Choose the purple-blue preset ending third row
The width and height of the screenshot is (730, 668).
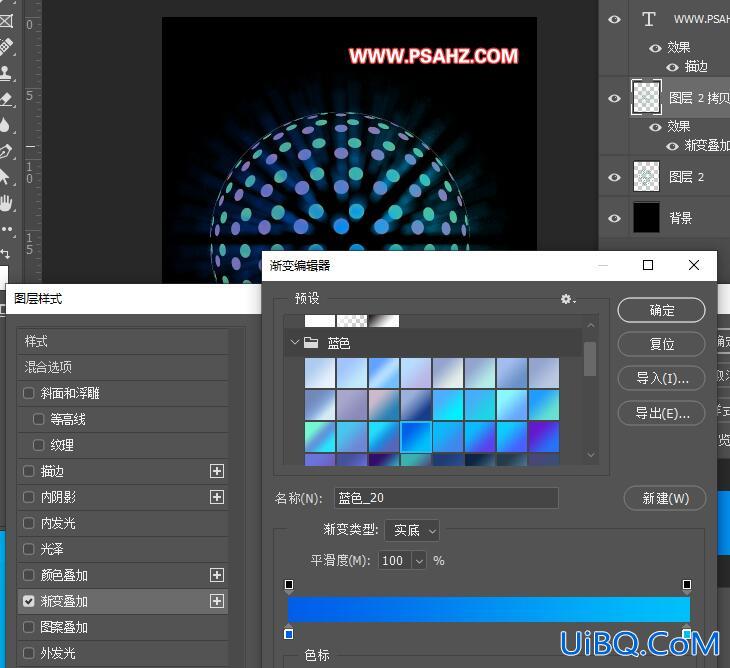pos(544,437)
